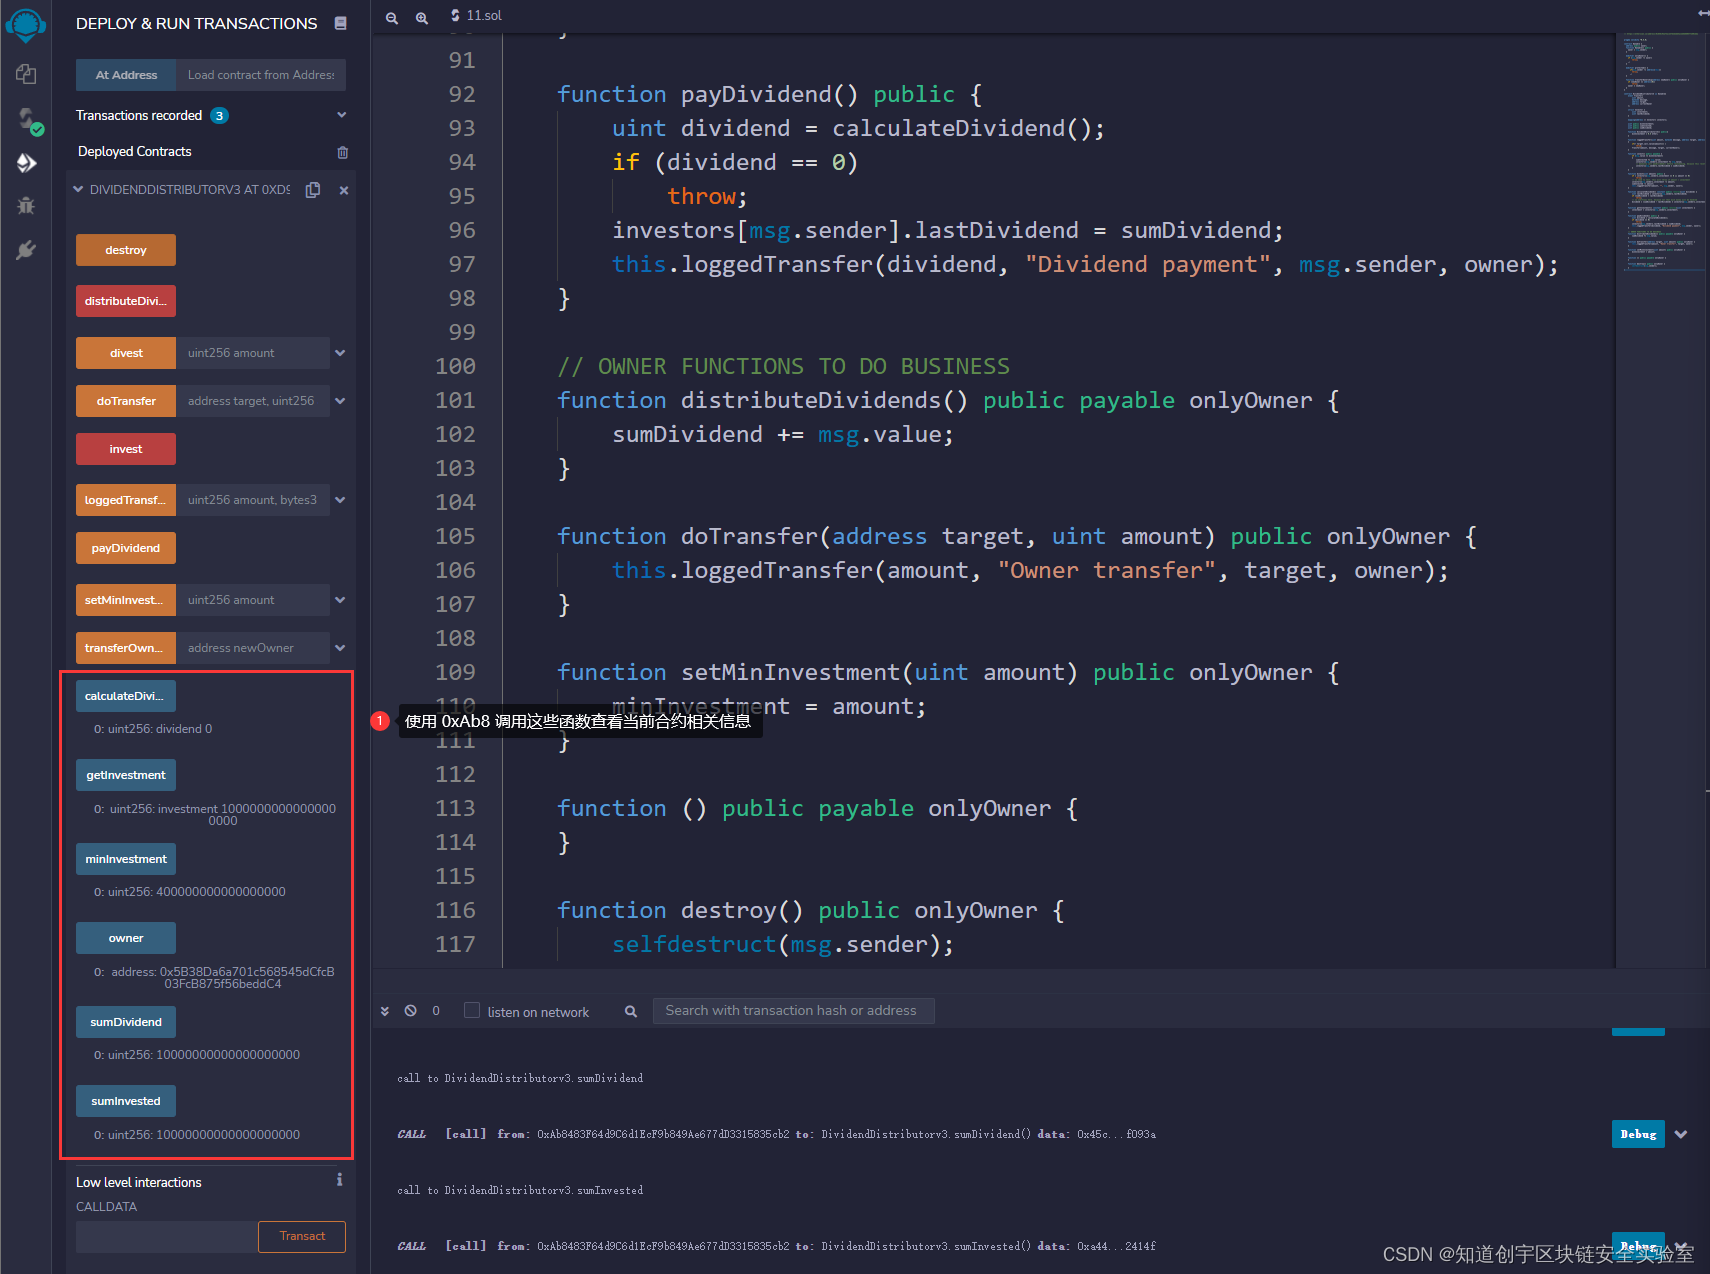The height and width of the screenshot is (1274, 1710).
Task: Expand Transactions recorded section
Action: tap(342, 115)
